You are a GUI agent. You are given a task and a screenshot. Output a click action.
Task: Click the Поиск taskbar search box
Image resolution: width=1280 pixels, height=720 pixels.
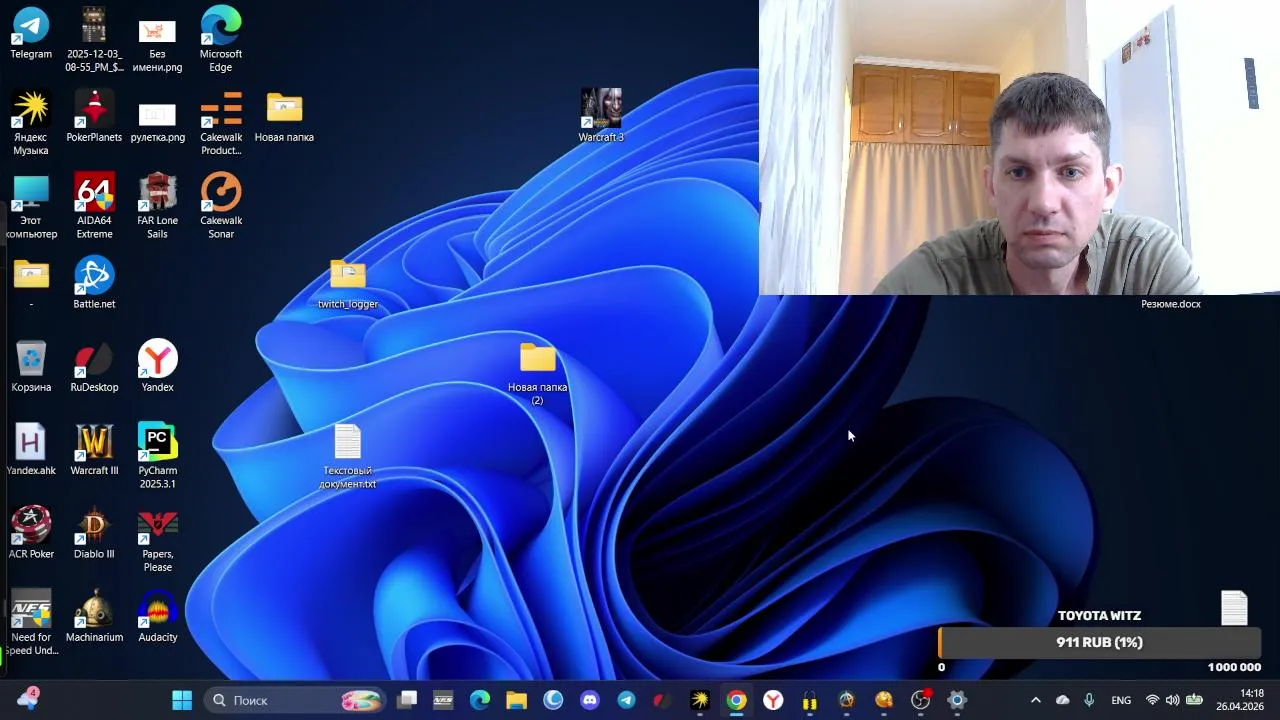tap(295, 700)
